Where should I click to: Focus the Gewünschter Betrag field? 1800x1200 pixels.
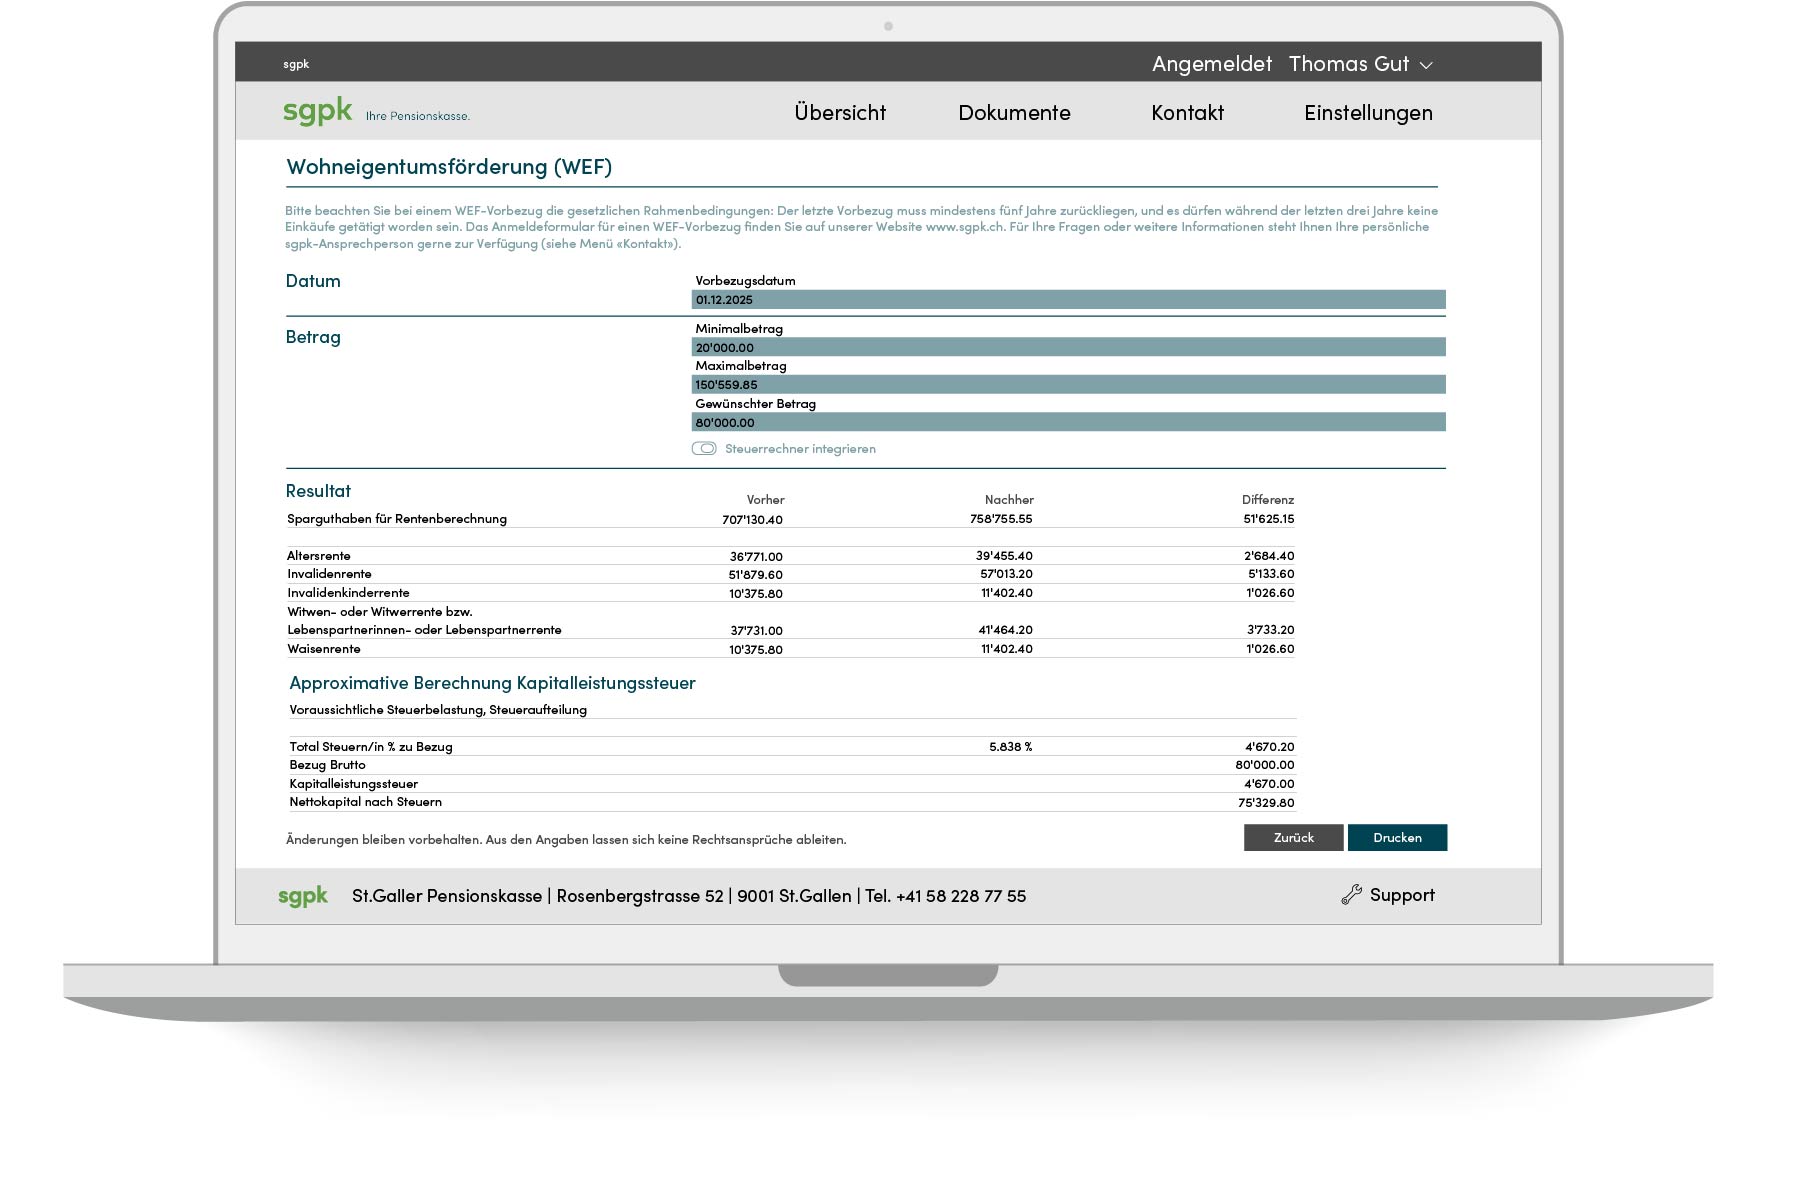point(1068,423)
